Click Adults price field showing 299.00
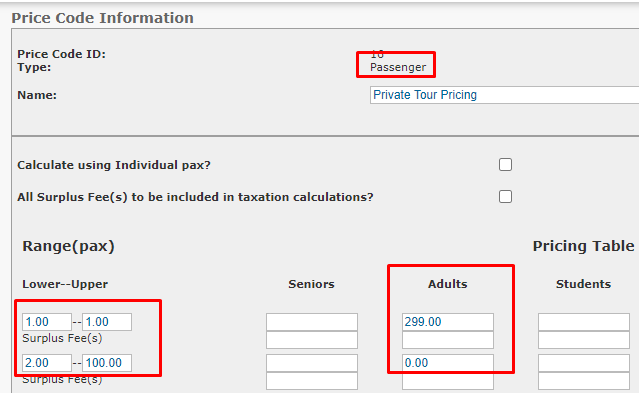The height and width of the screenshot is (393, 639). (447, 322)
